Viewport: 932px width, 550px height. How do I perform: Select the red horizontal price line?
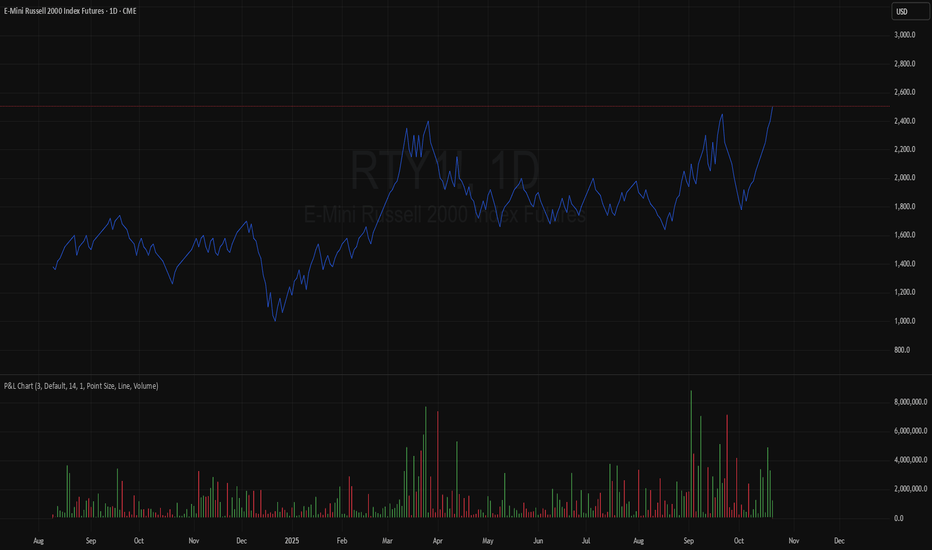click(x=400, y=106)
